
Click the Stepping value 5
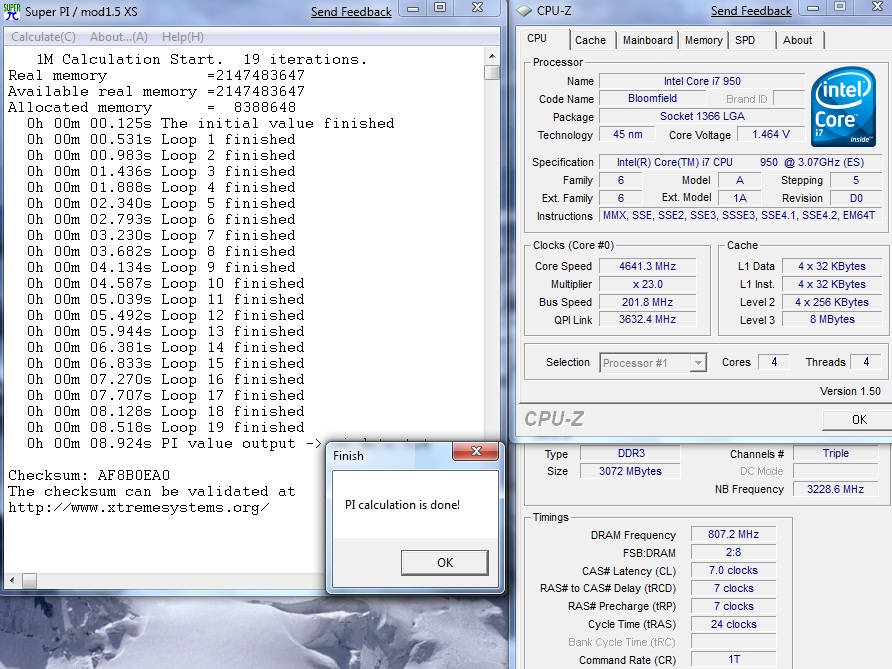[856, 180]
